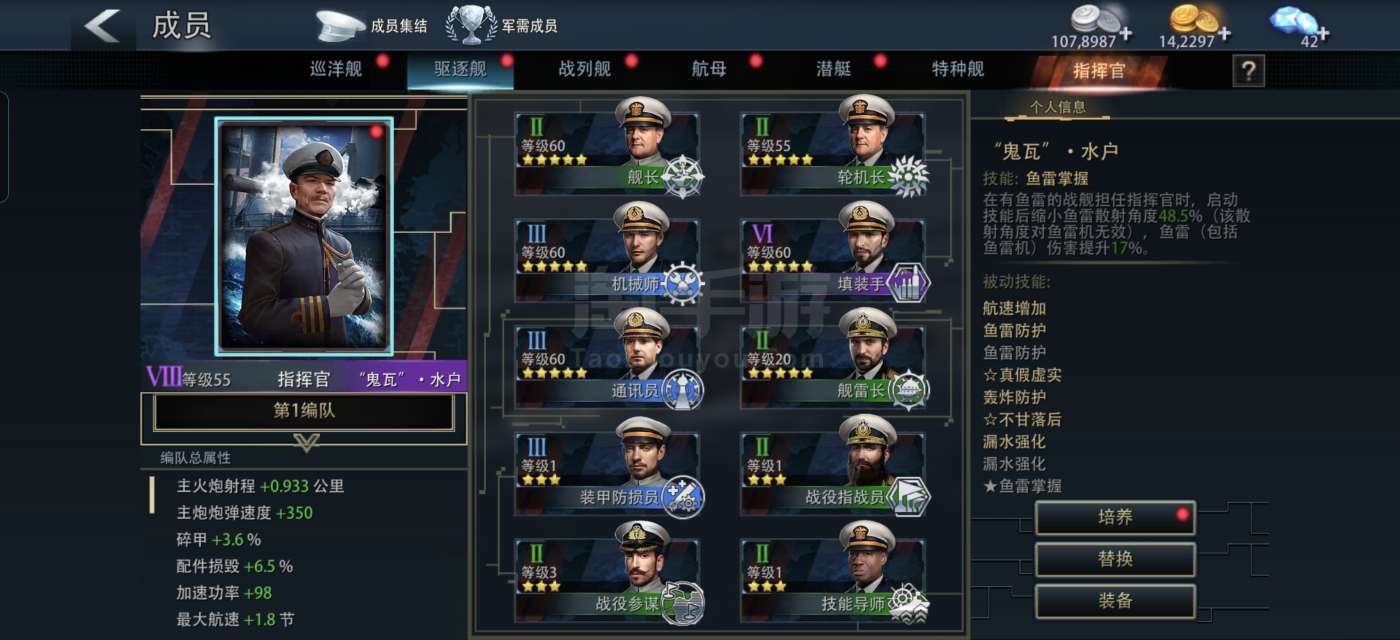Click the 填装手 ammo role icon
This screenshot has width=1400, height=640.
(x=908, y=283)
